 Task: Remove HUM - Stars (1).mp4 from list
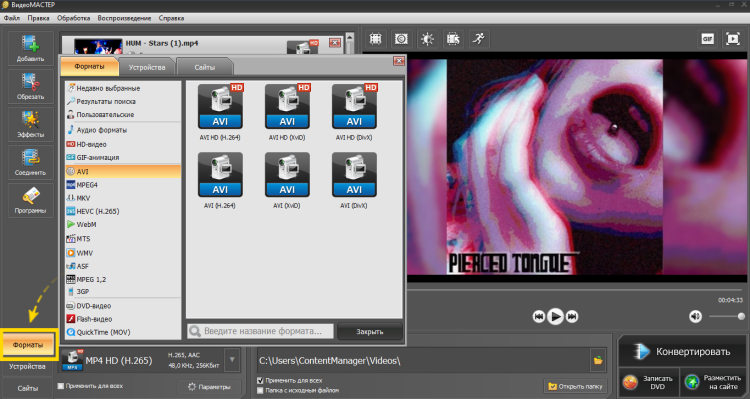335,43
